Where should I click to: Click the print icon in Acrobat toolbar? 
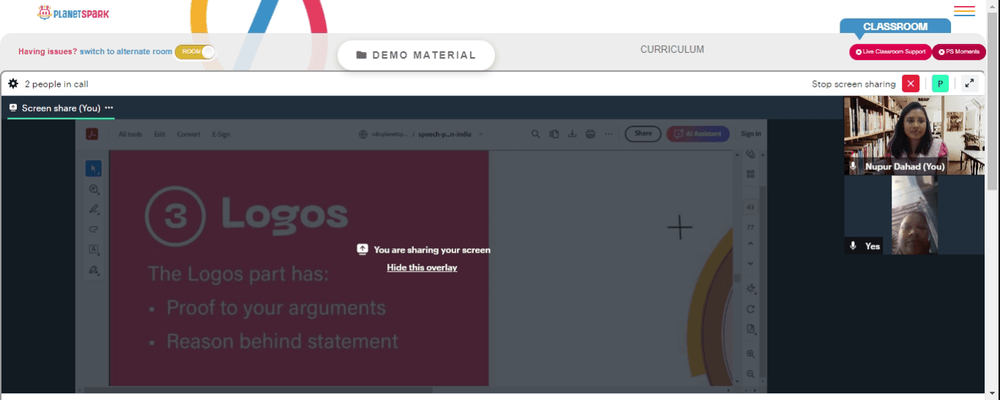tap(591, 134)
